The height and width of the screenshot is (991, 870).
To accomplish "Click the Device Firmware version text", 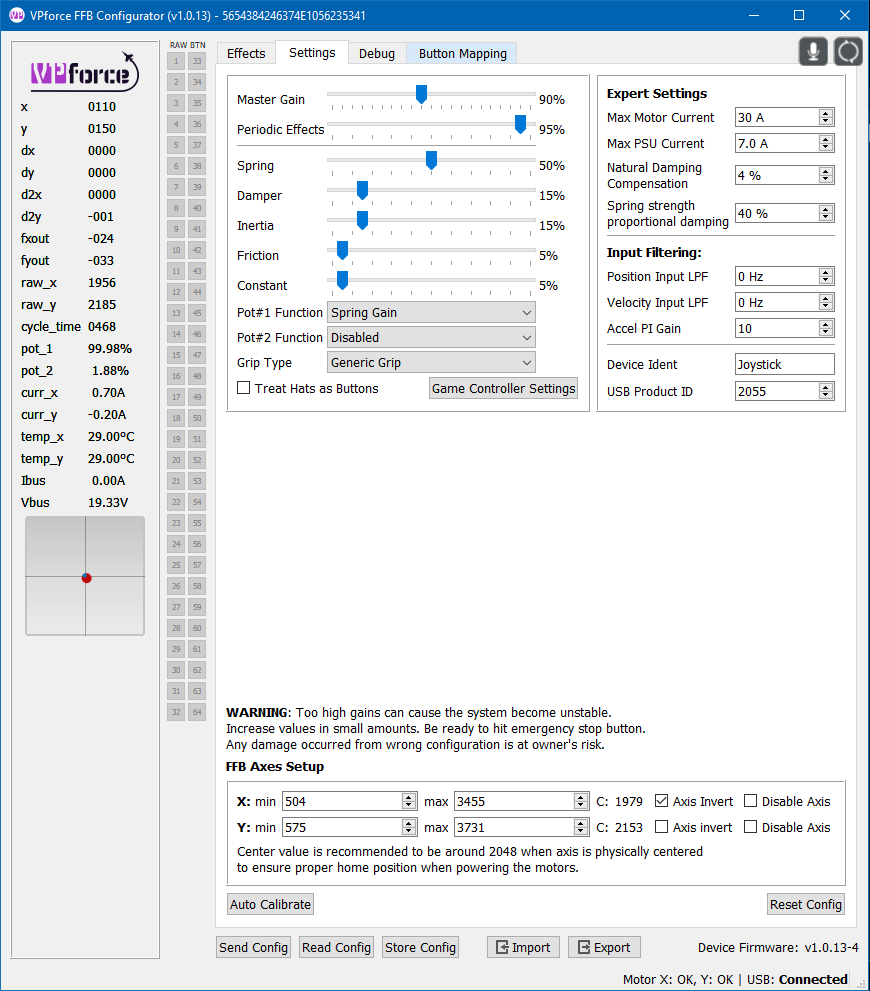I will (x=778, y=947).
